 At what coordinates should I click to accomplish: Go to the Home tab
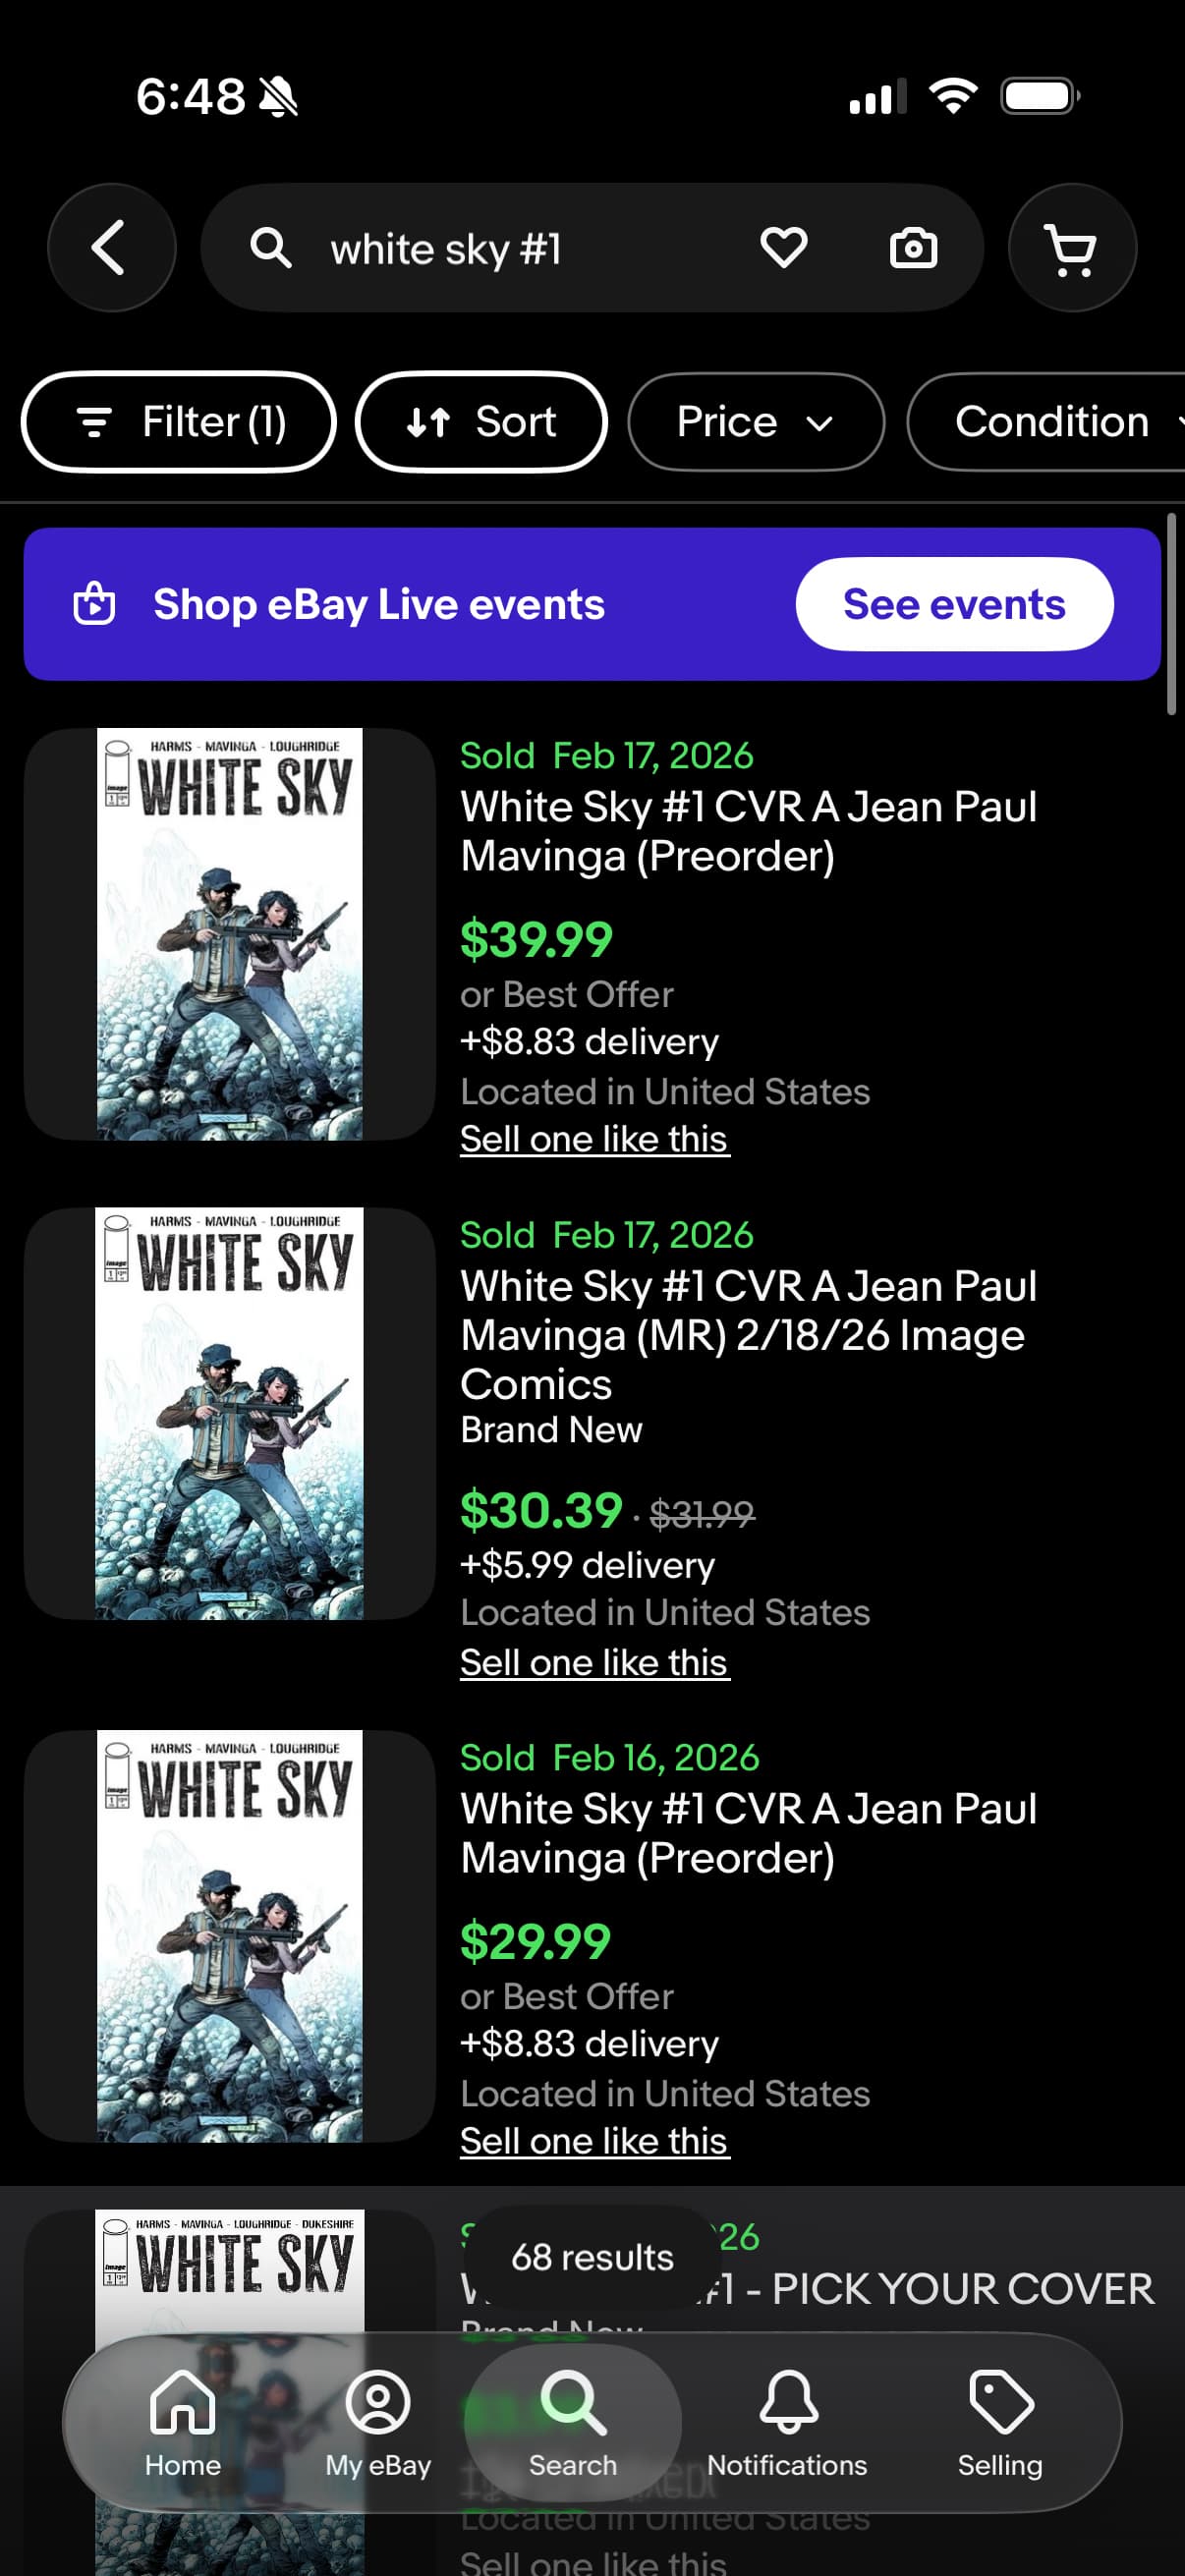click(x=182, y=2421)
